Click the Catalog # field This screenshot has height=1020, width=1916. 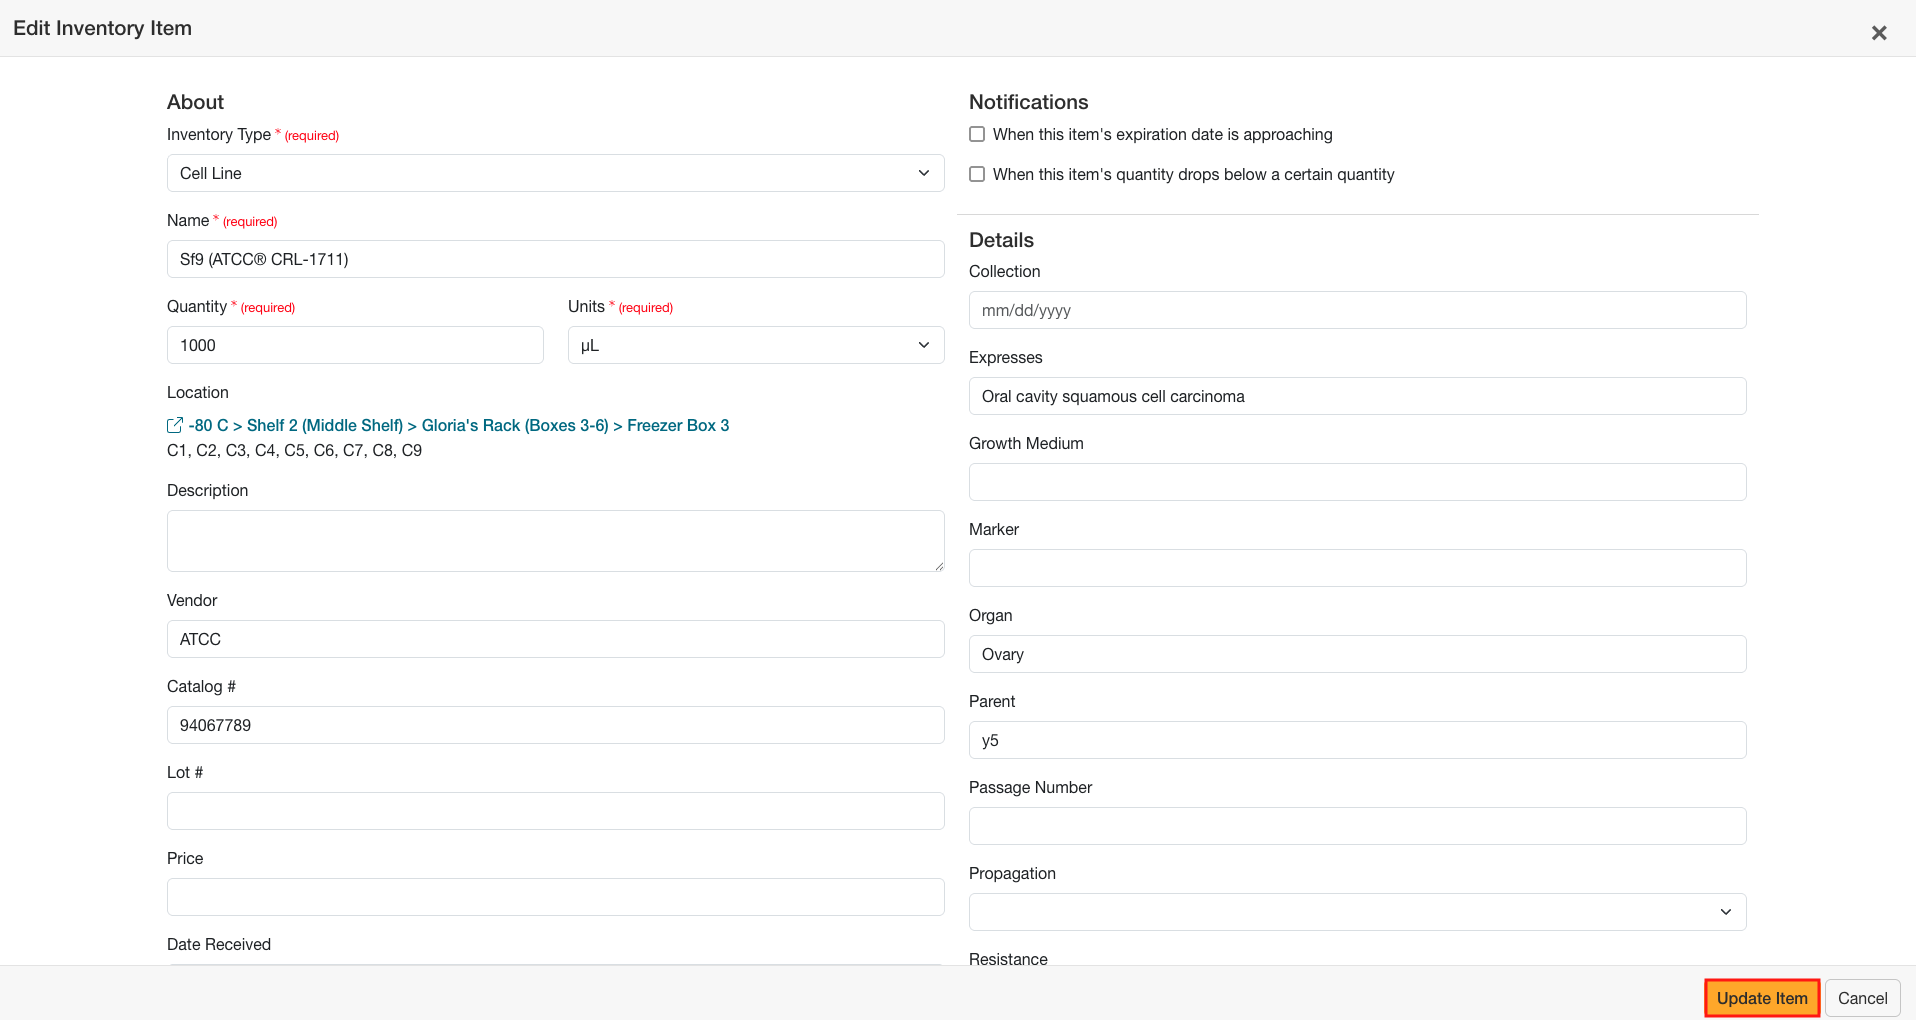pos(555,725)
